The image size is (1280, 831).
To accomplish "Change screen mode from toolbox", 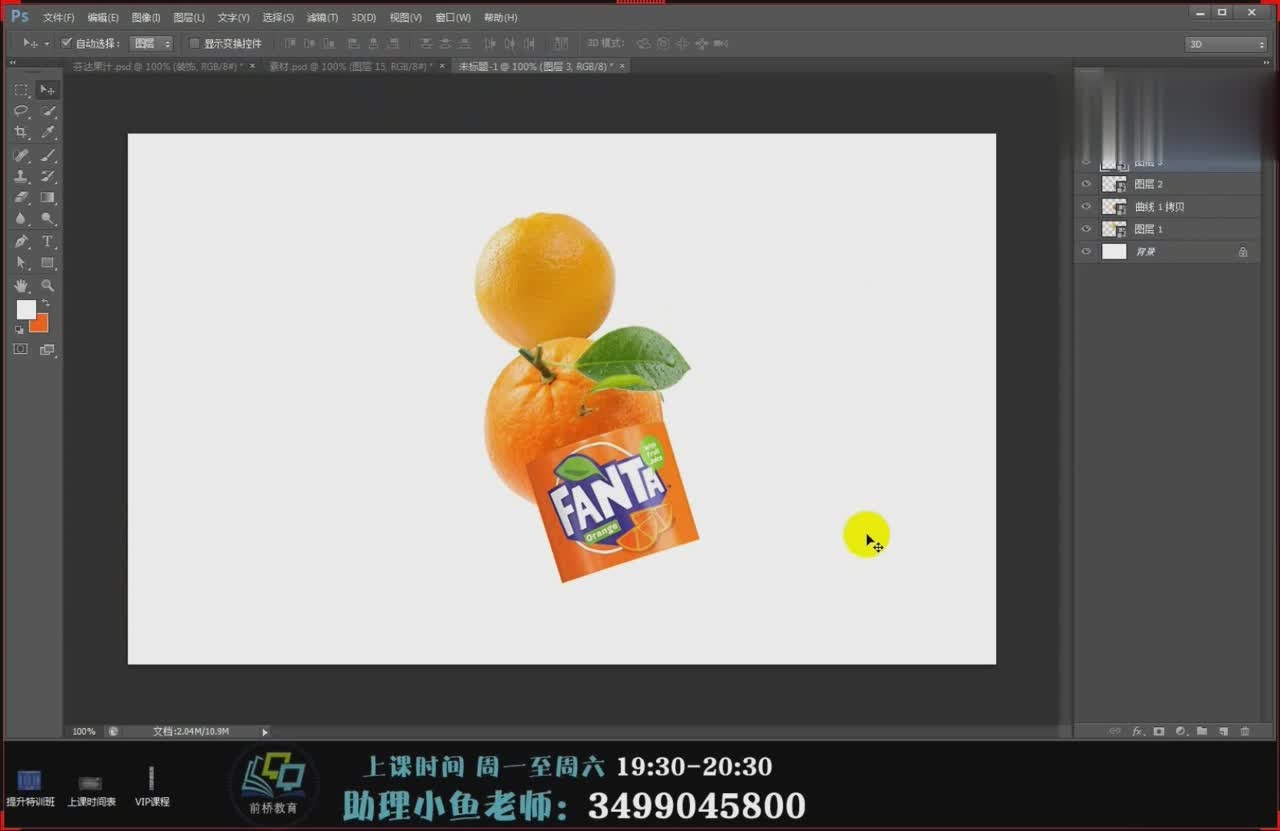I will click(47, 349).
